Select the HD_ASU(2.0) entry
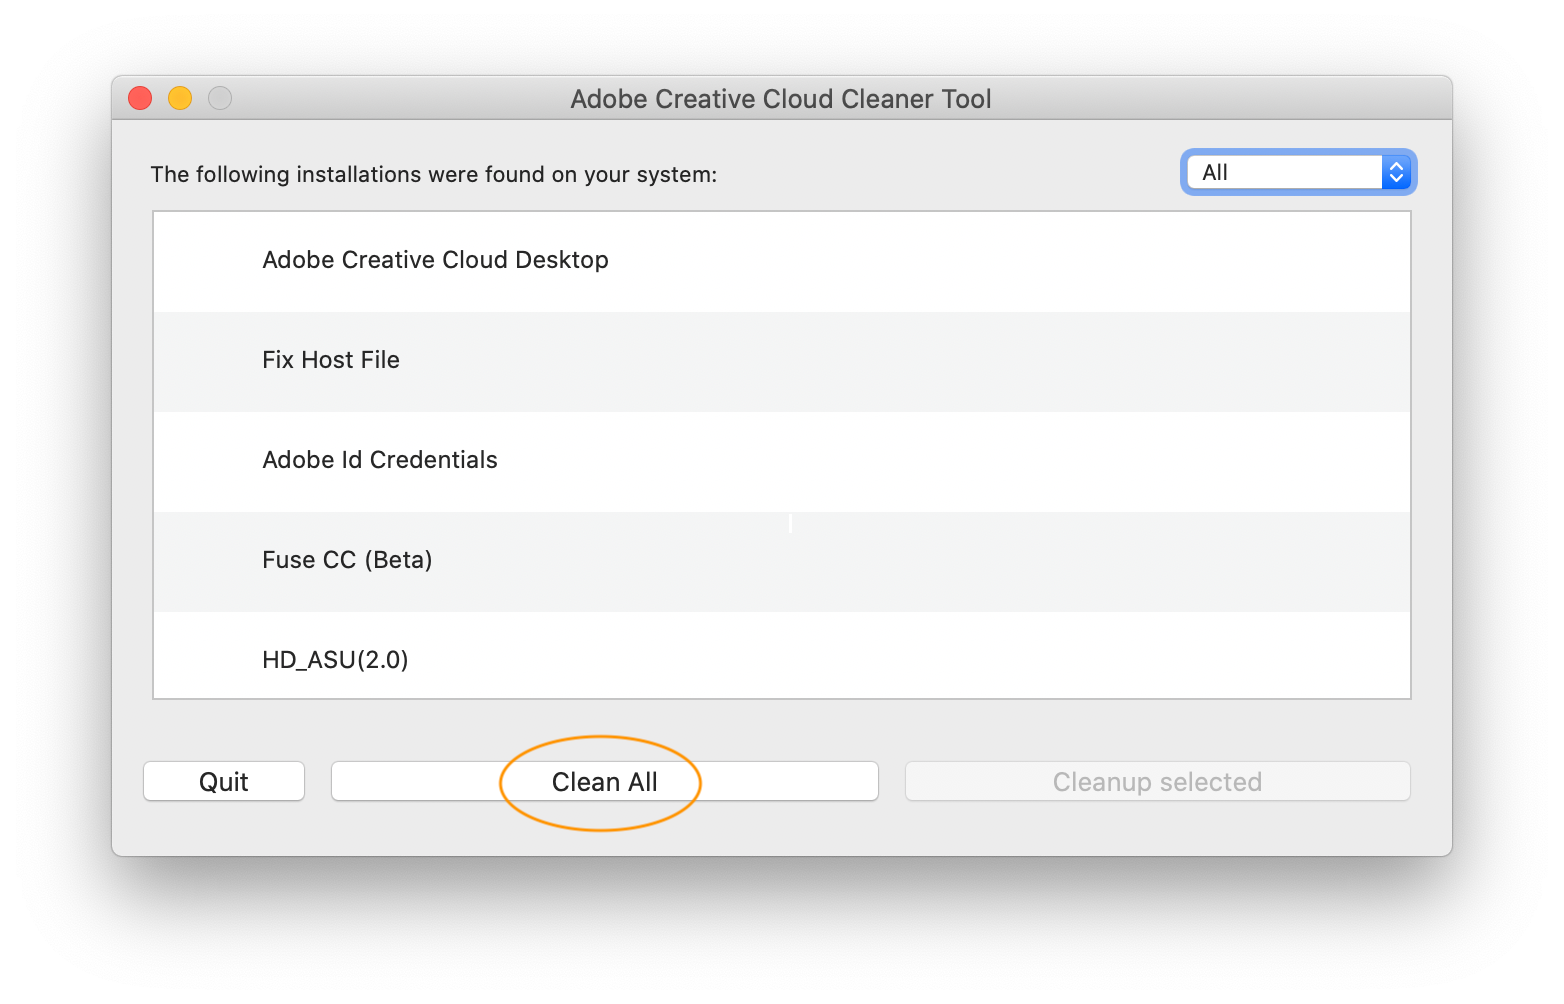 pos(782,655)
